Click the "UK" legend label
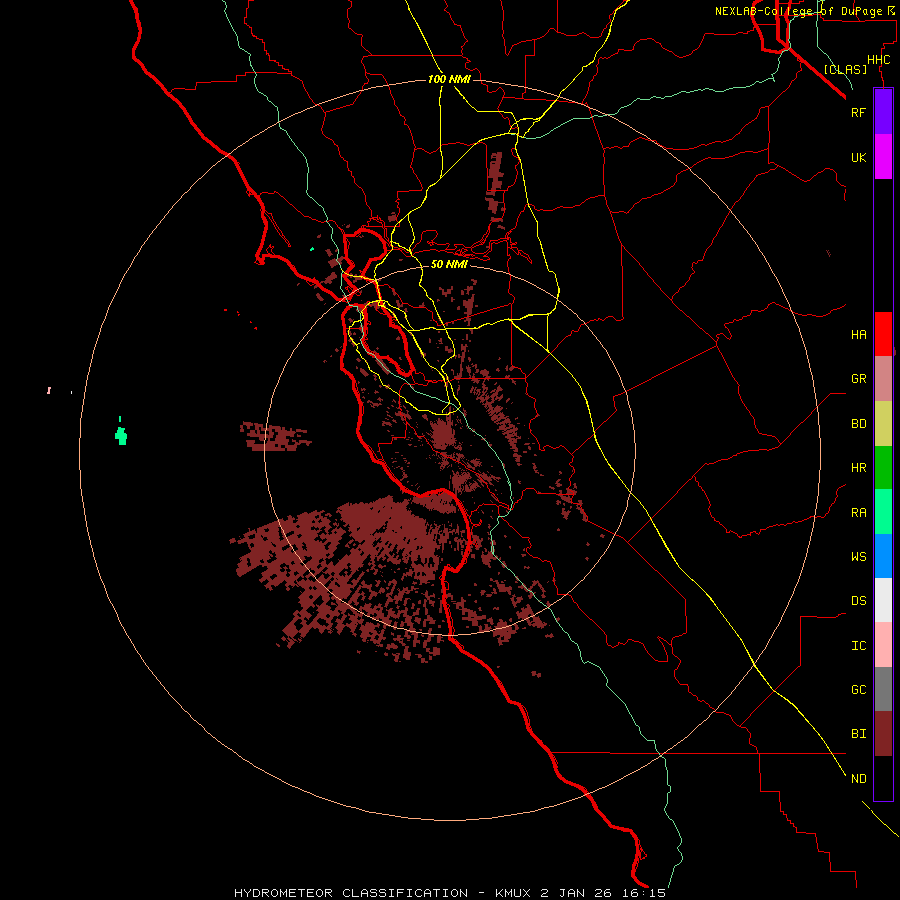 tap(858, 157)
